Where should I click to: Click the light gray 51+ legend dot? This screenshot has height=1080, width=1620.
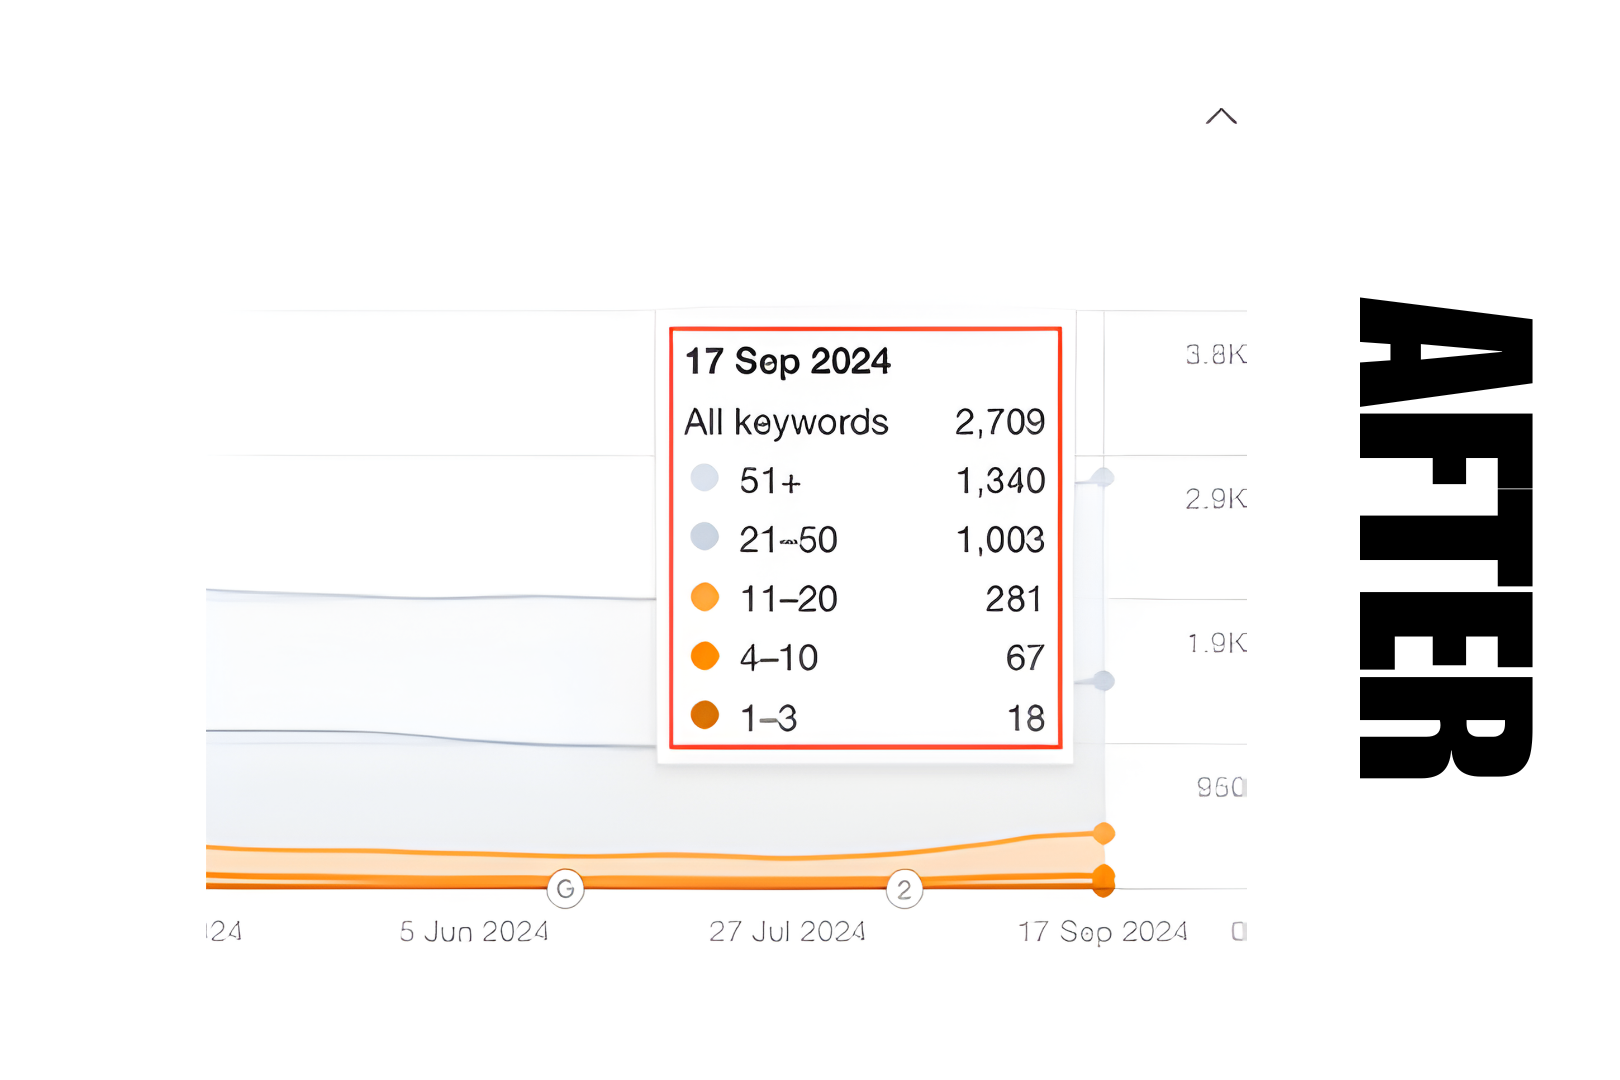point(705,478)
